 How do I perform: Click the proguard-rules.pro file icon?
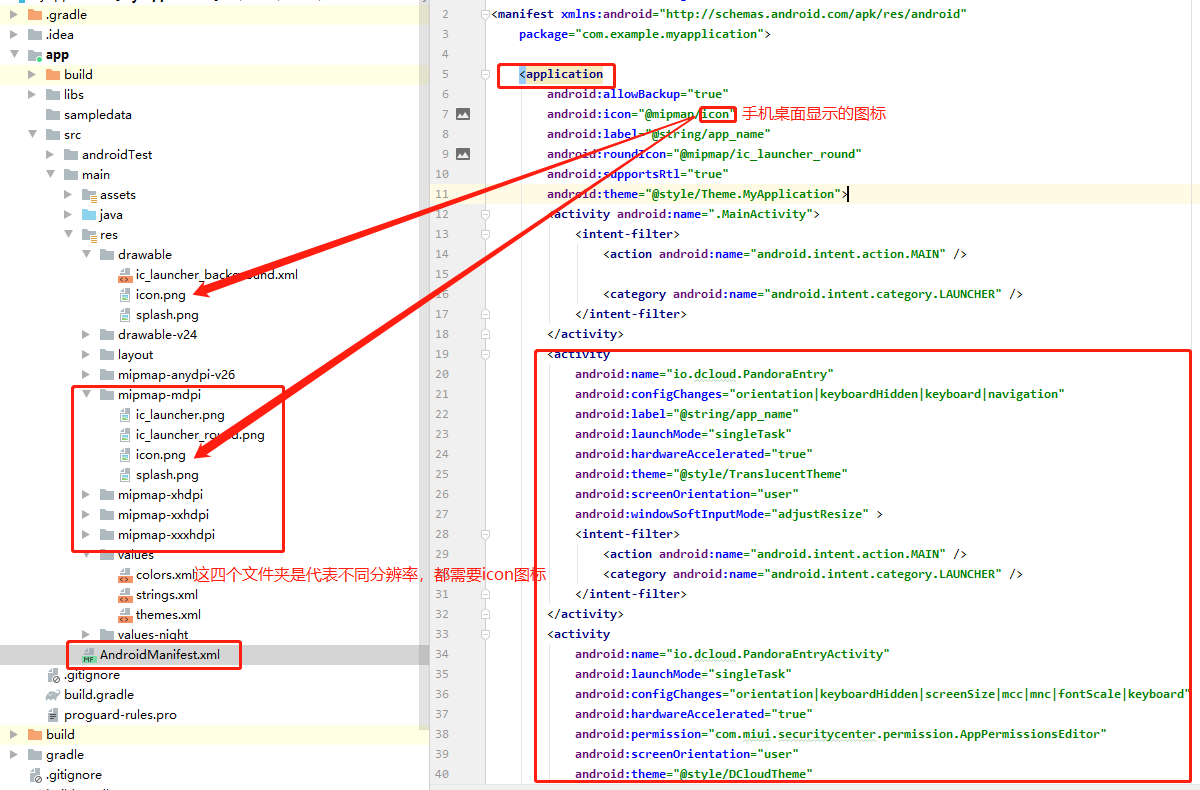[x=53, y=715]
